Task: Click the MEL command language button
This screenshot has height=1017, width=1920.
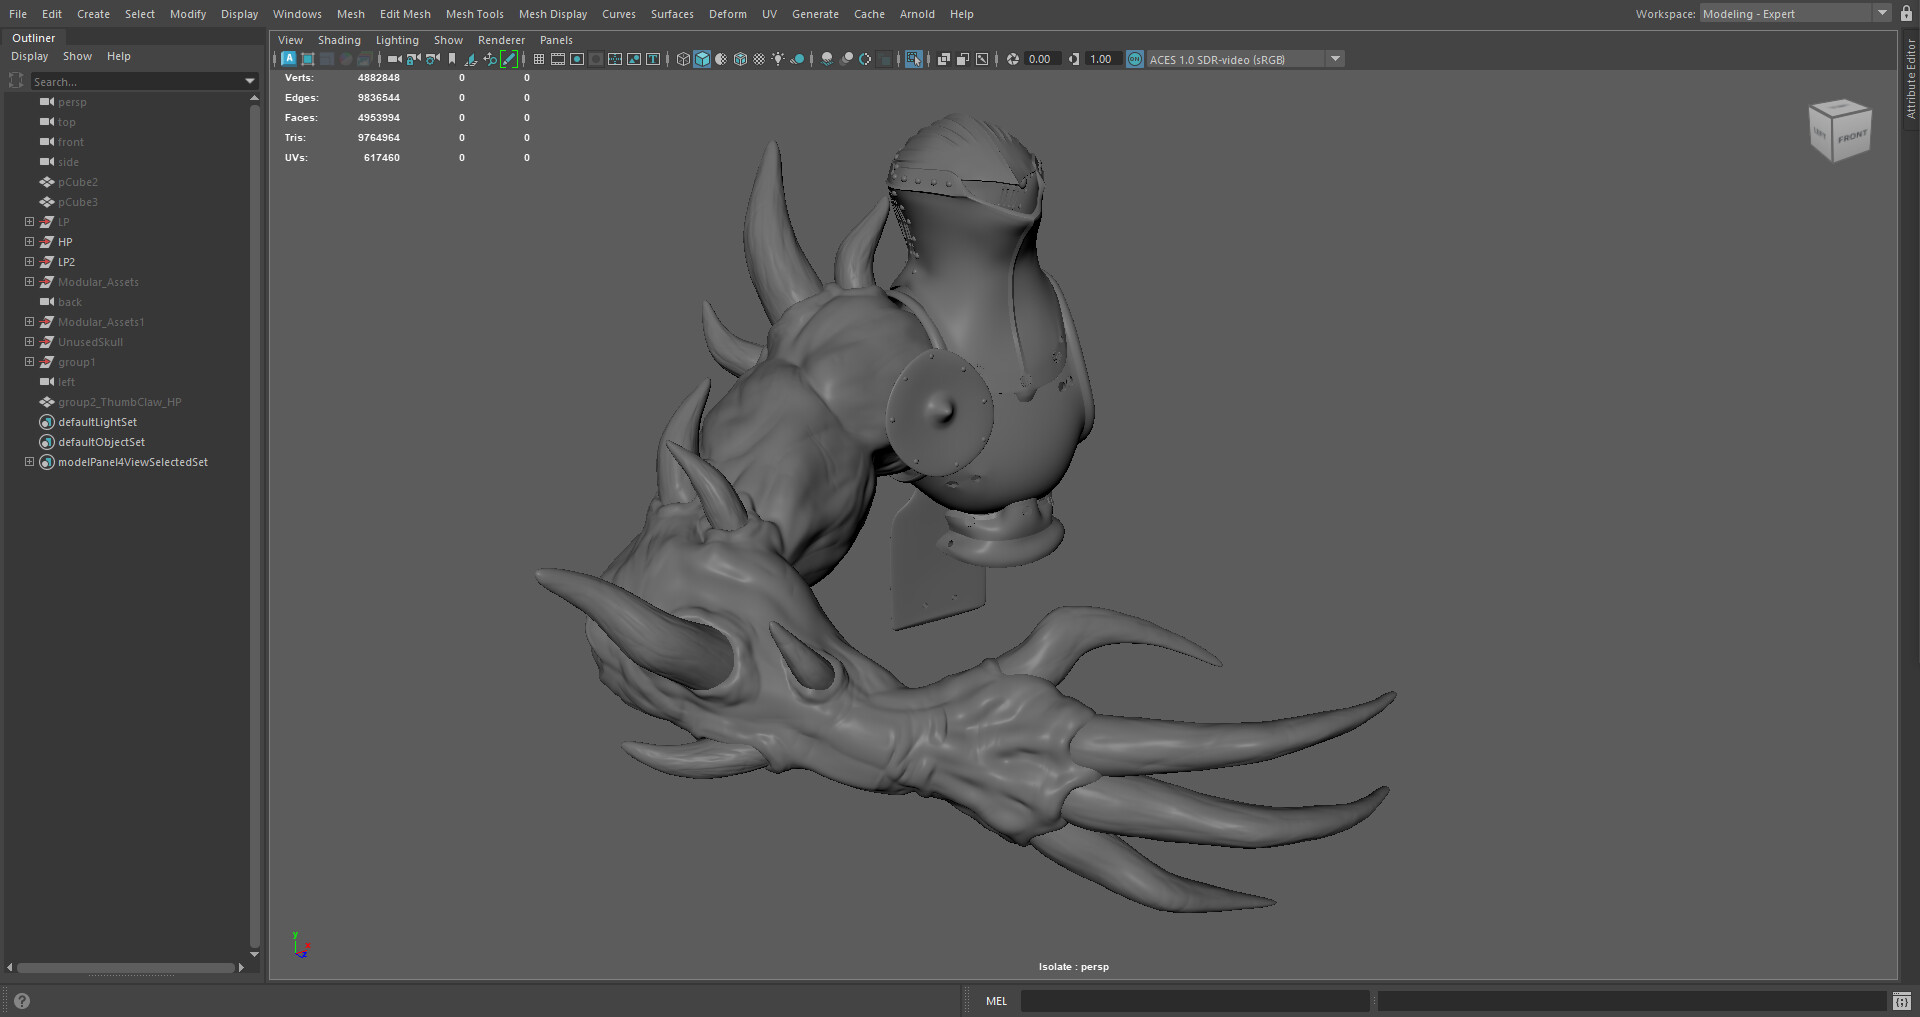Action: [996, 1001]
